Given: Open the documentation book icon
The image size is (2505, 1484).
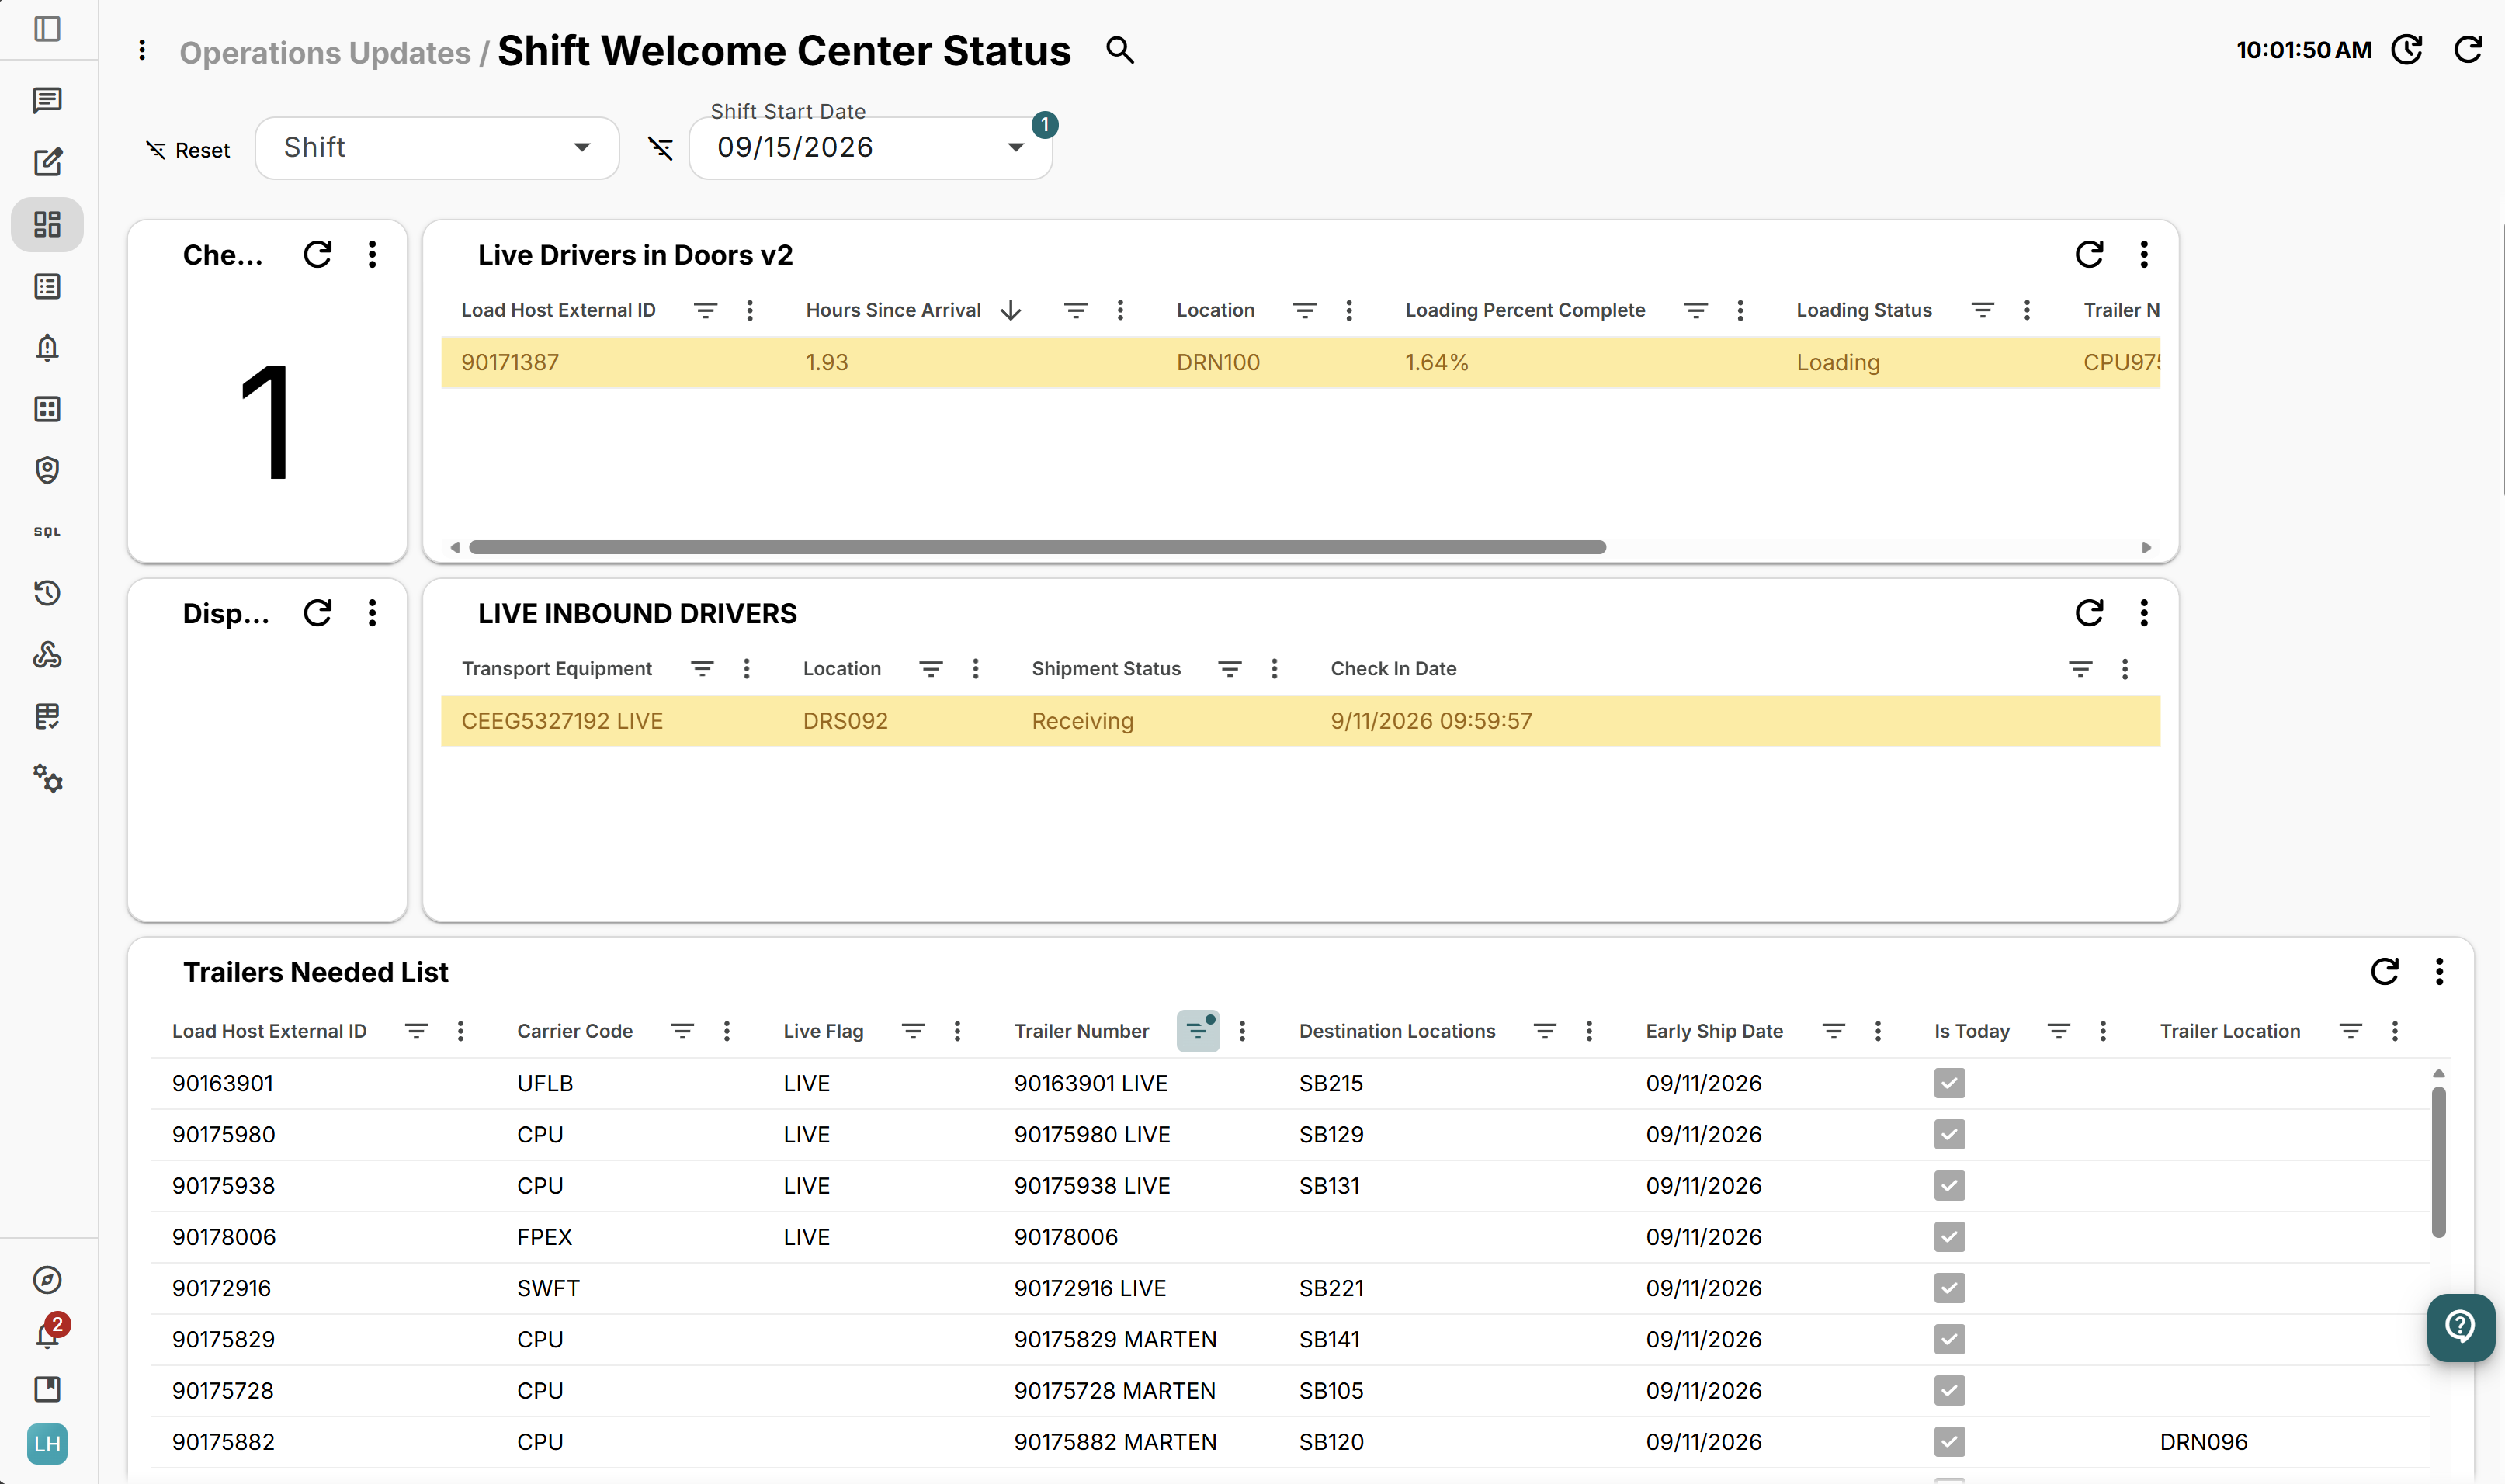Looking at the screenshot, I should click(x=47, y=1389).
